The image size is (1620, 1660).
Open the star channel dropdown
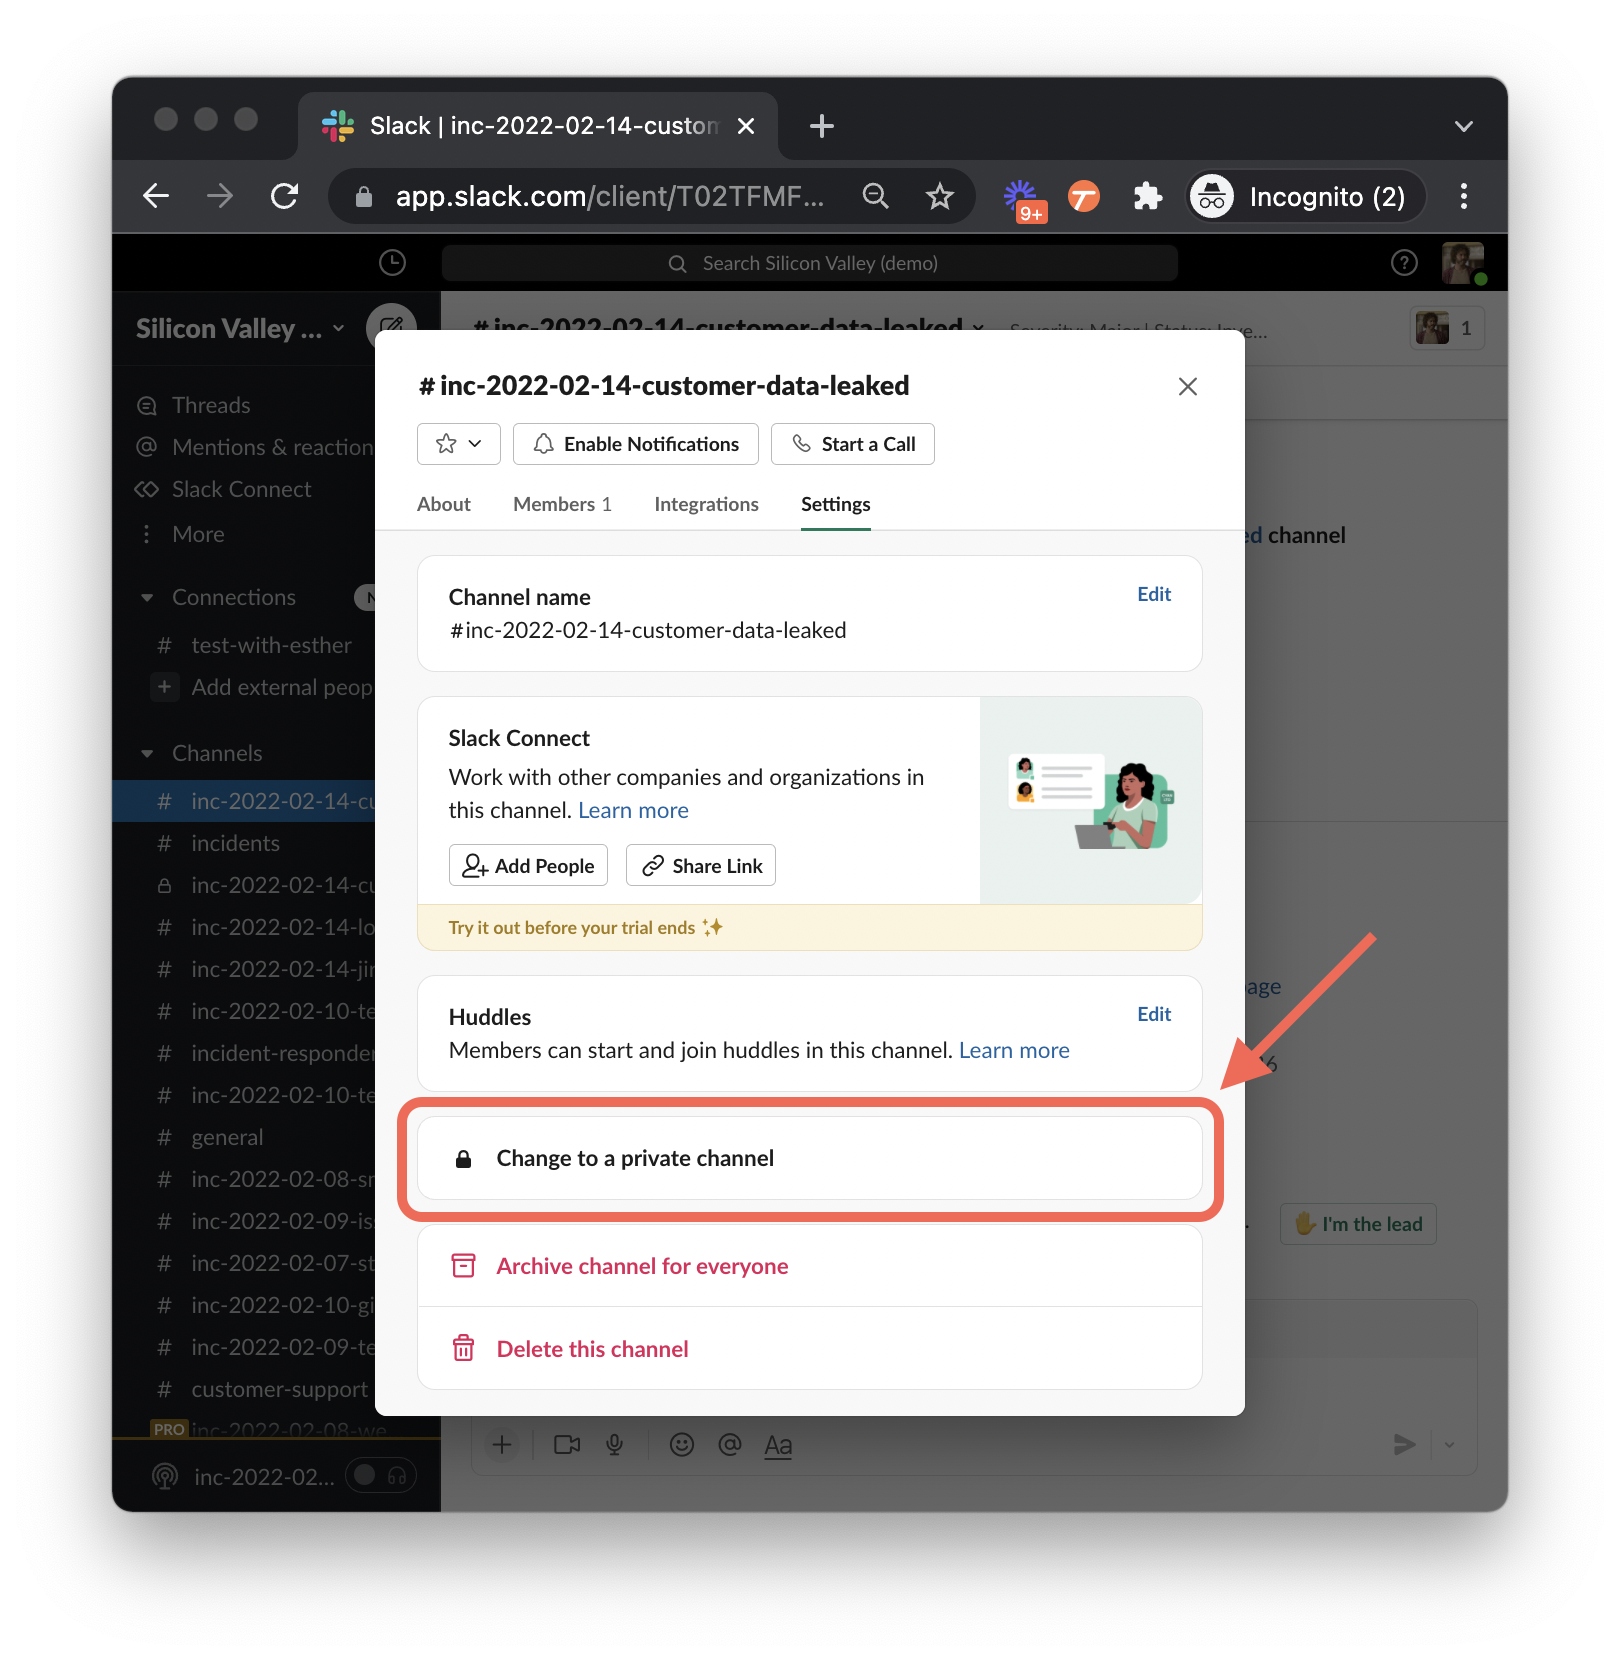coord(459,444)
